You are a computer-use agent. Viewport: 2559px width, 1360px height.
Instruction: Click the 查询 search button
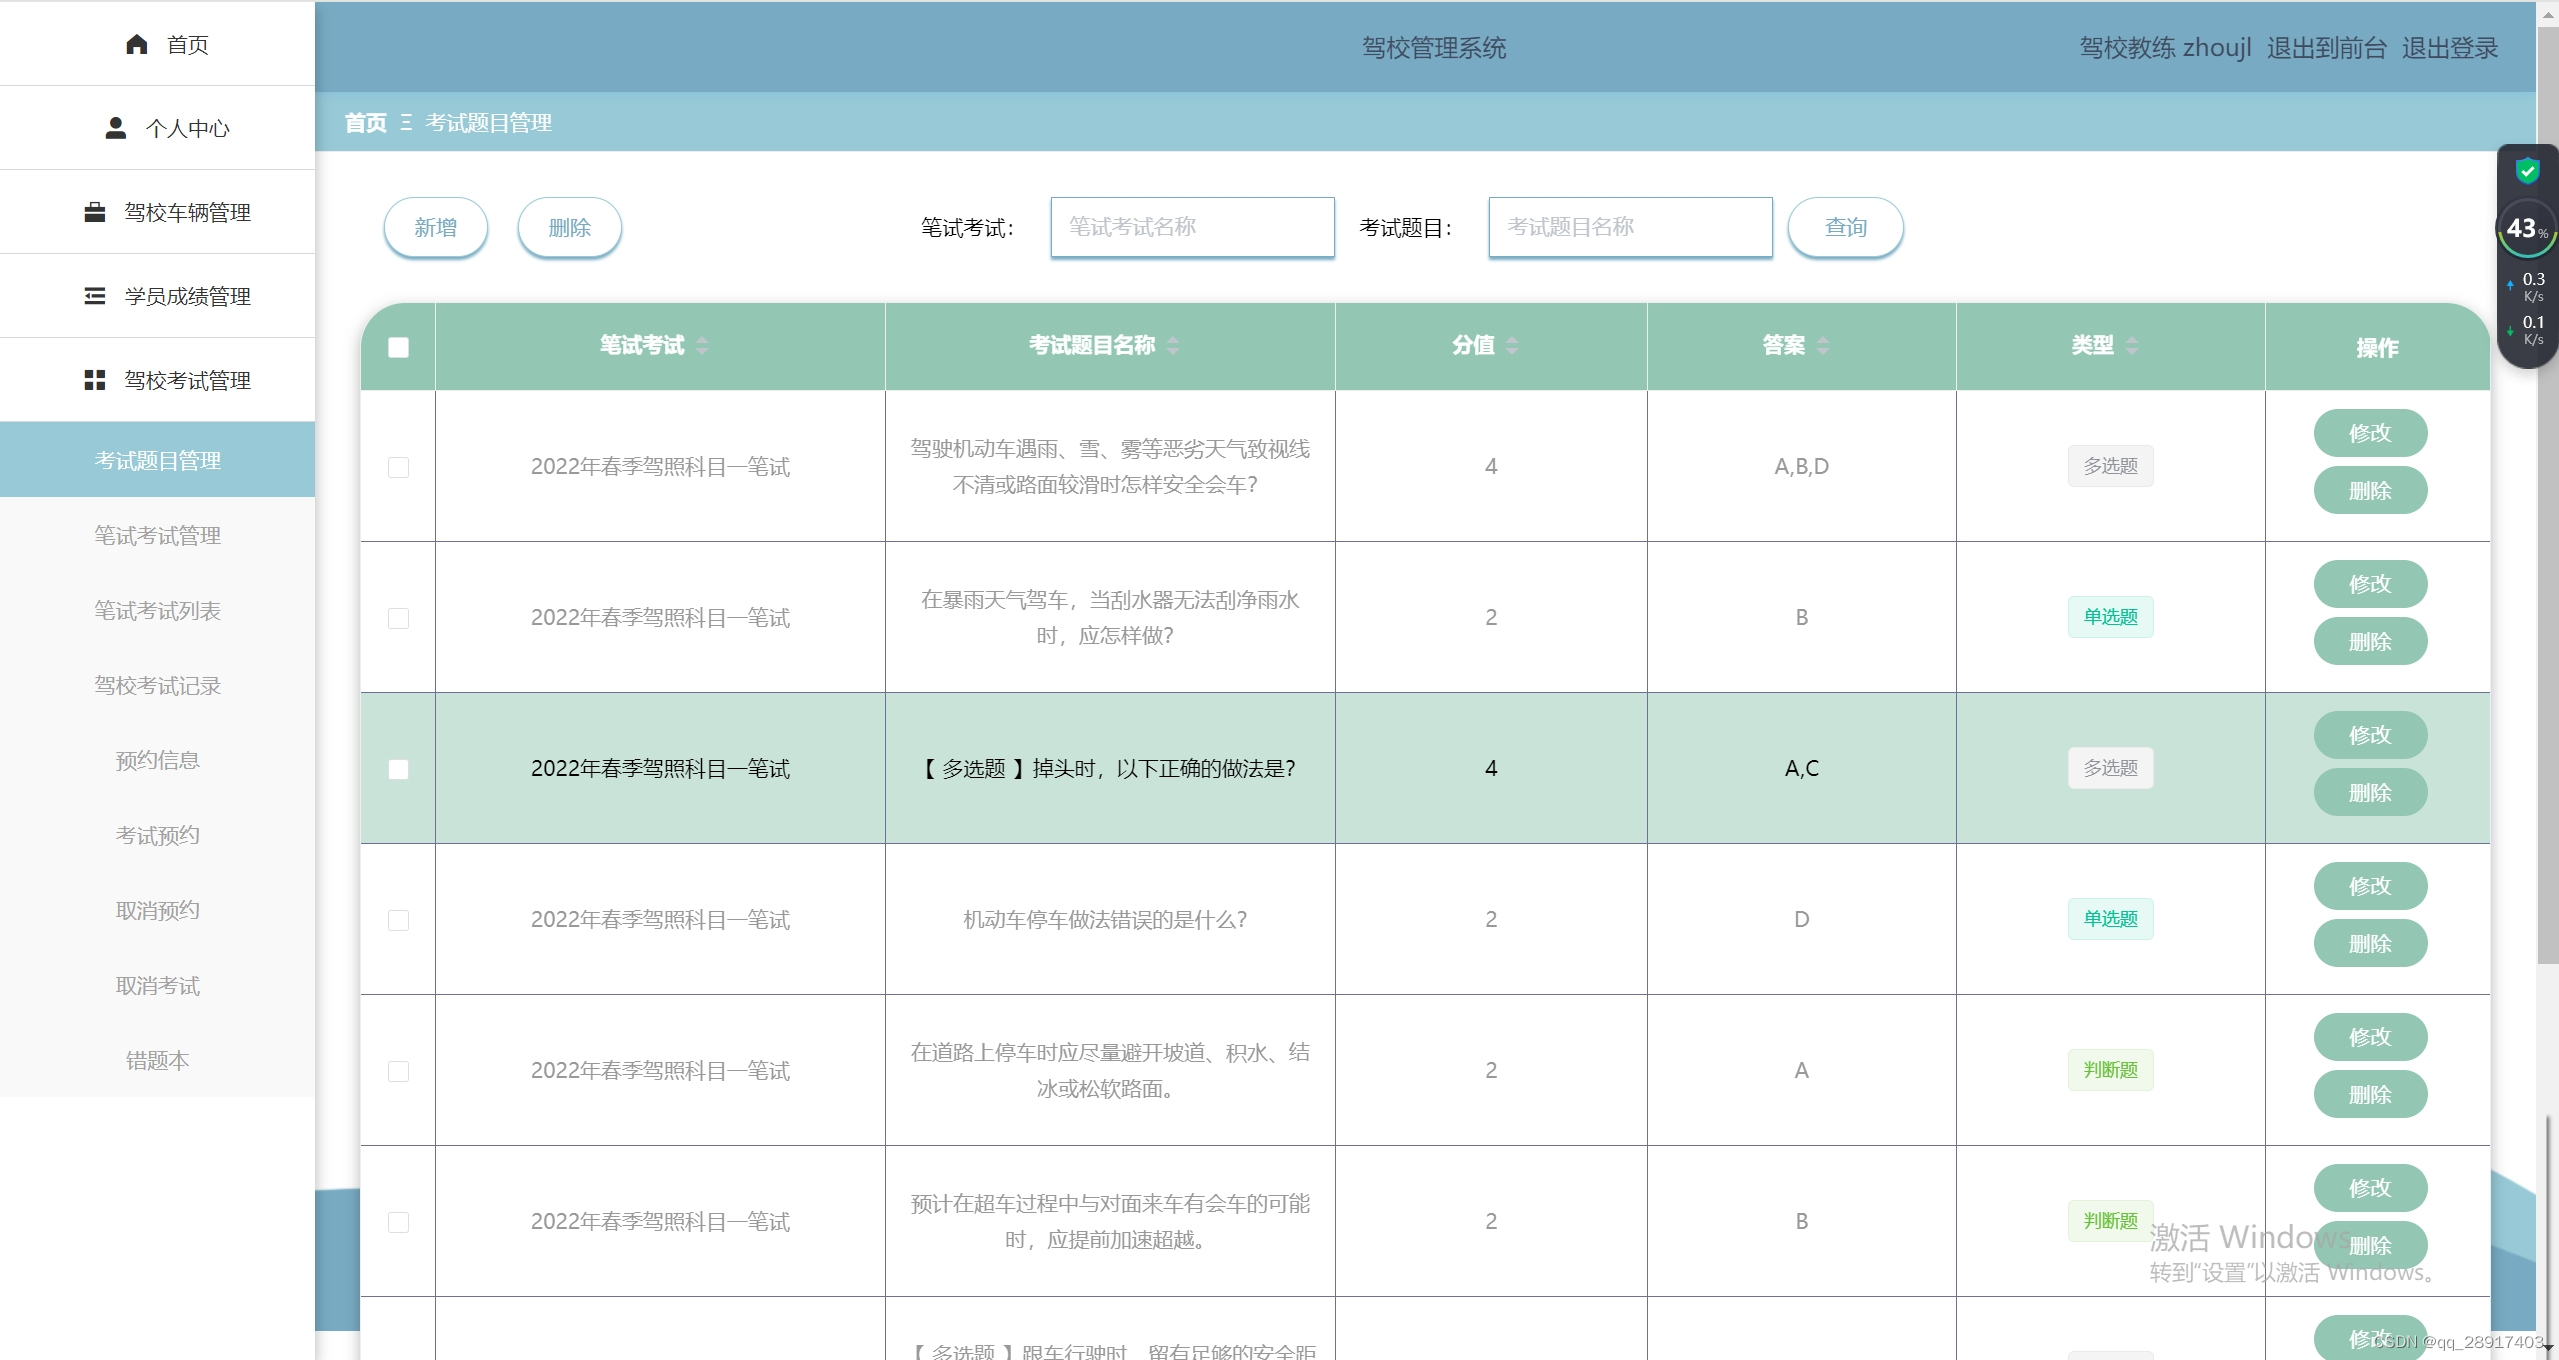pyautogui.click(x=1846, y=228)
